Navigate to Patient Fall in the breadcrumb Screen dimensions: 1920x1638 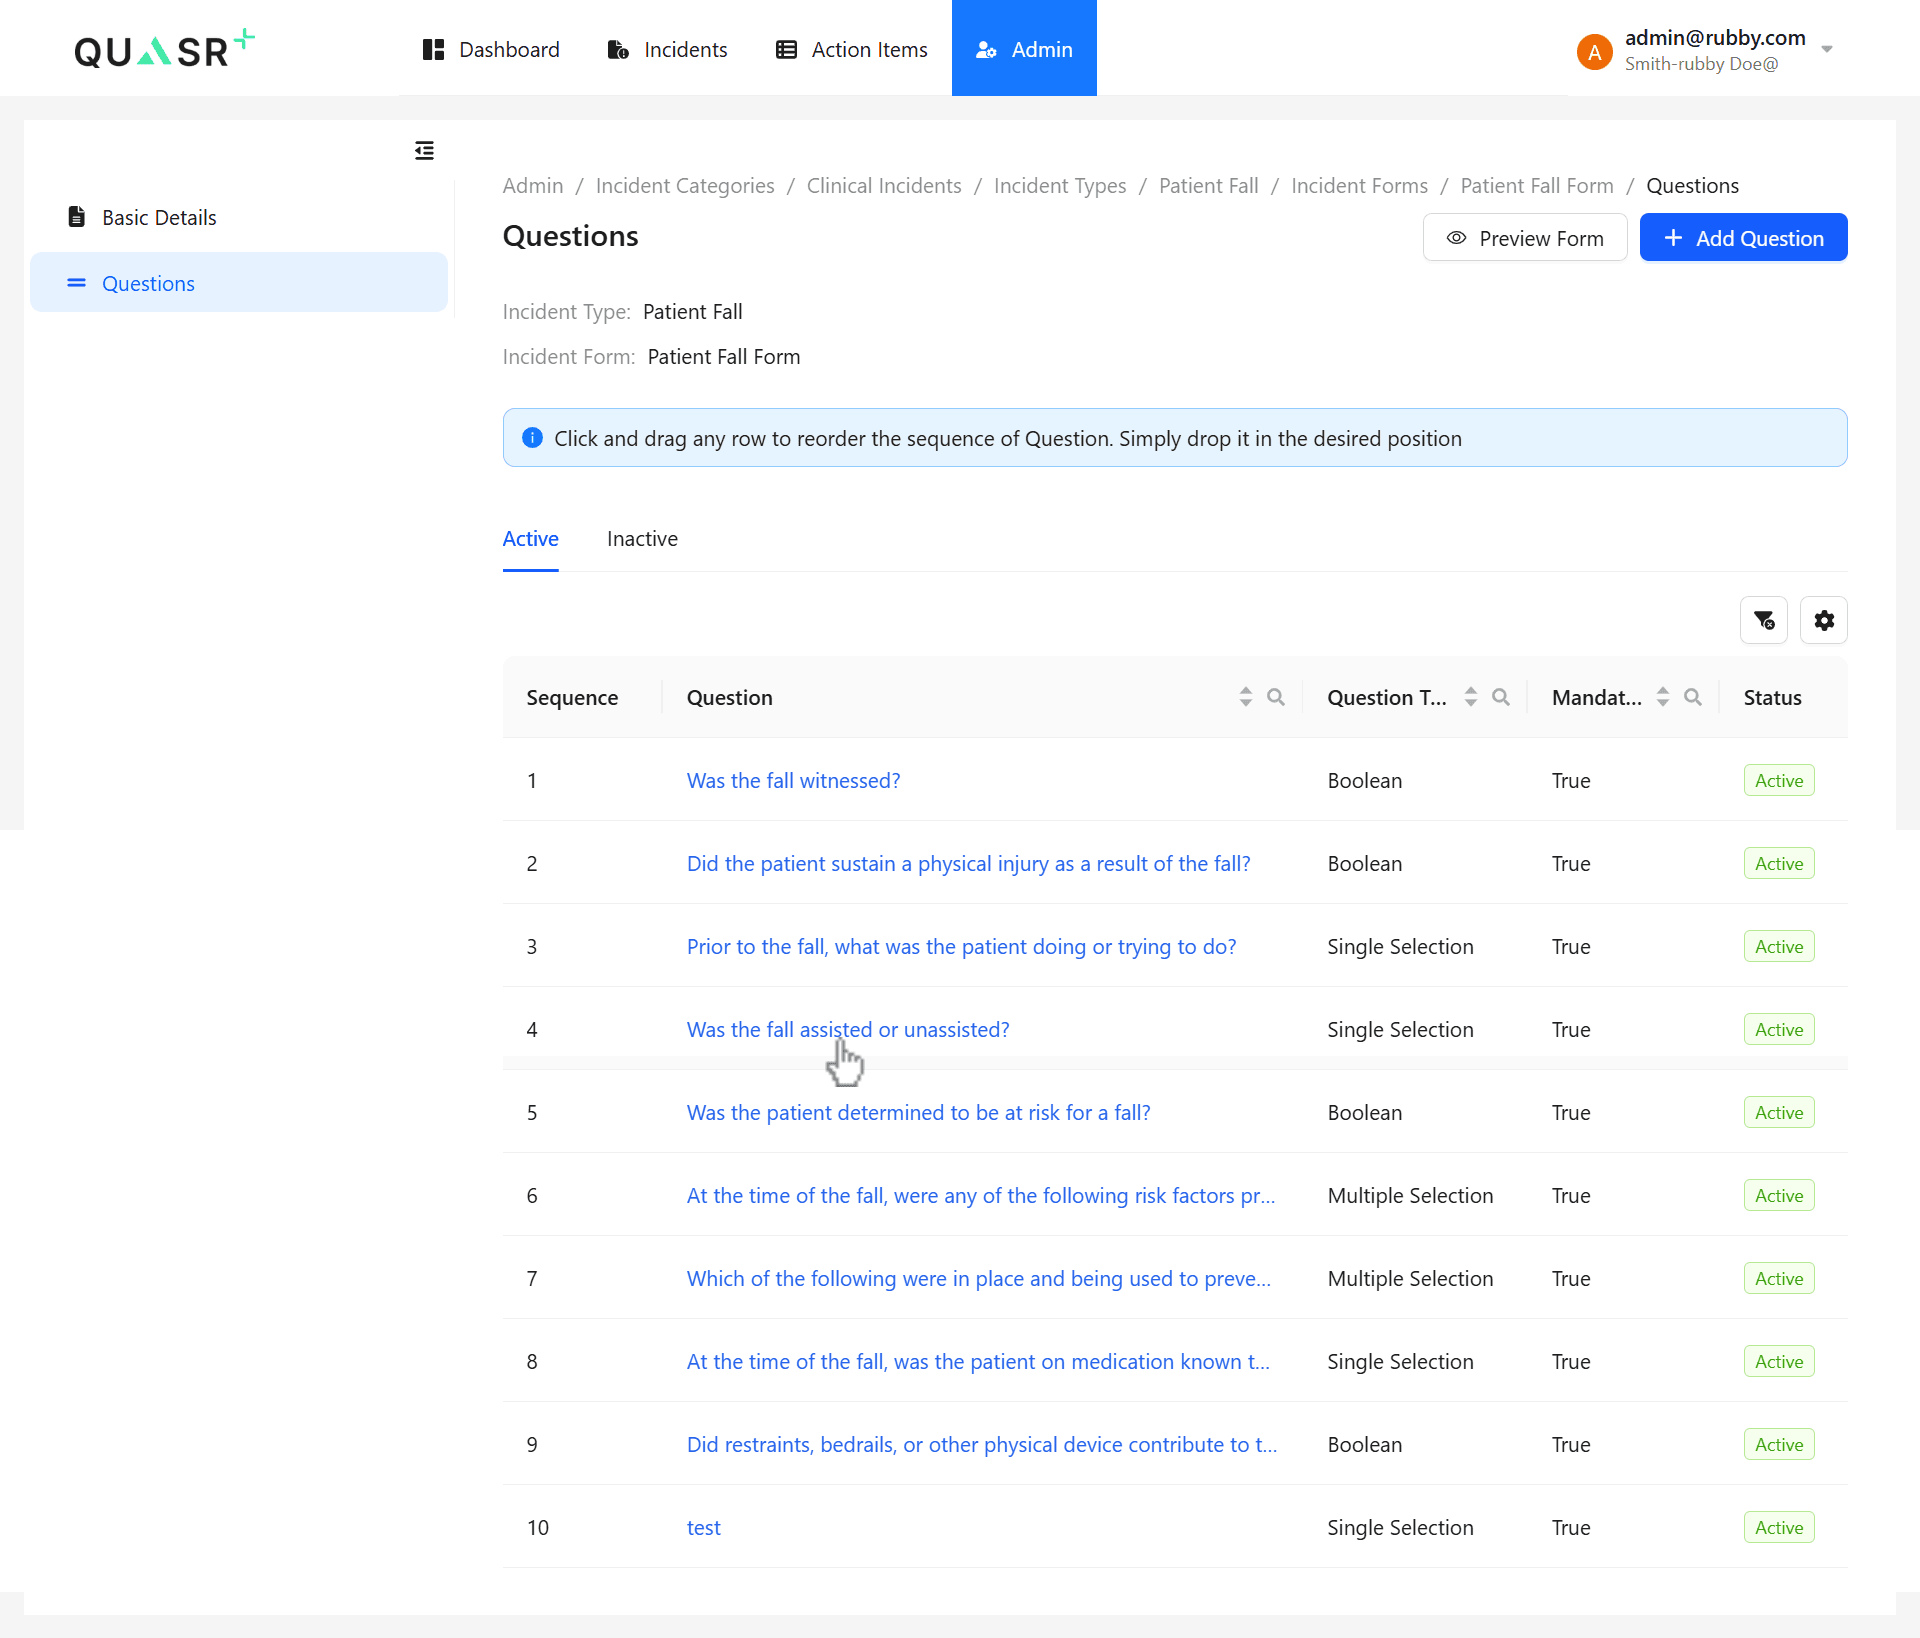(x=1208, y=185)
